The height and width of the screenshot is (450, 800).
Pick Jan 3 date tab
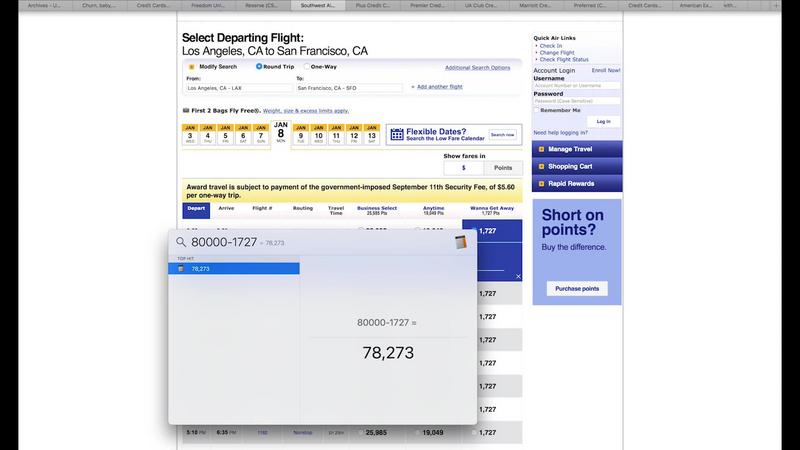(190, 134)
